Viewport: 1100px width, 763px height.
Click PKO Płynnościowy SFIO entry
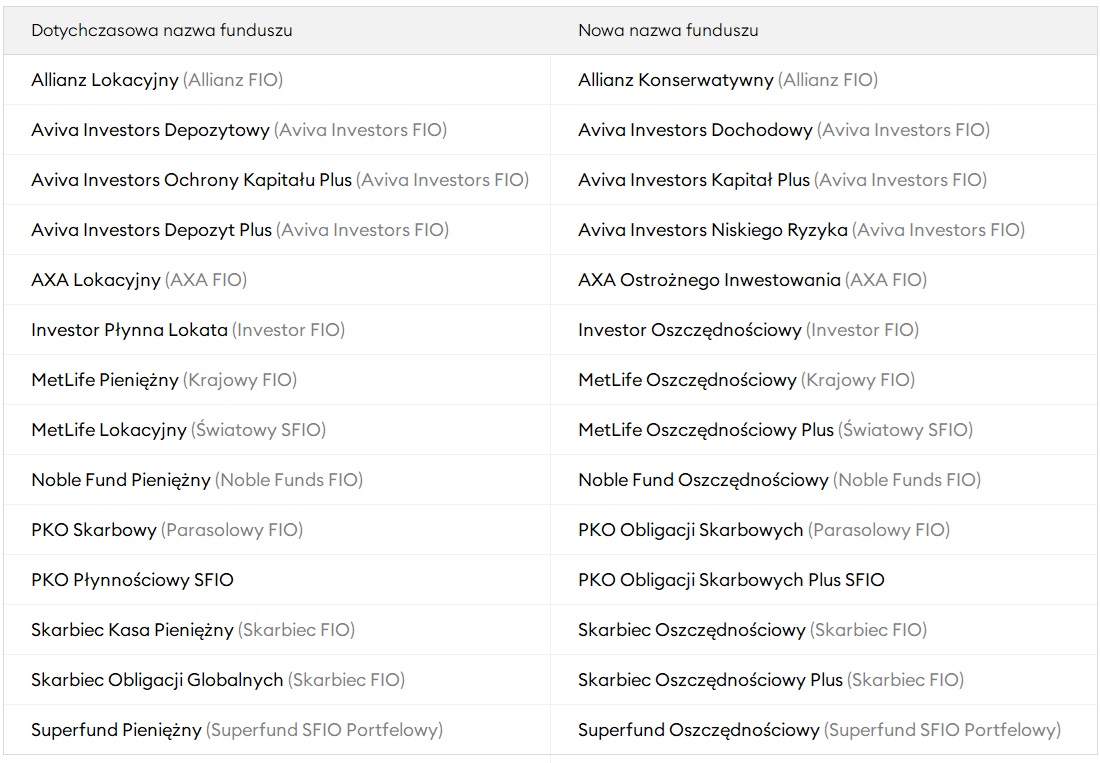(133, 579)
